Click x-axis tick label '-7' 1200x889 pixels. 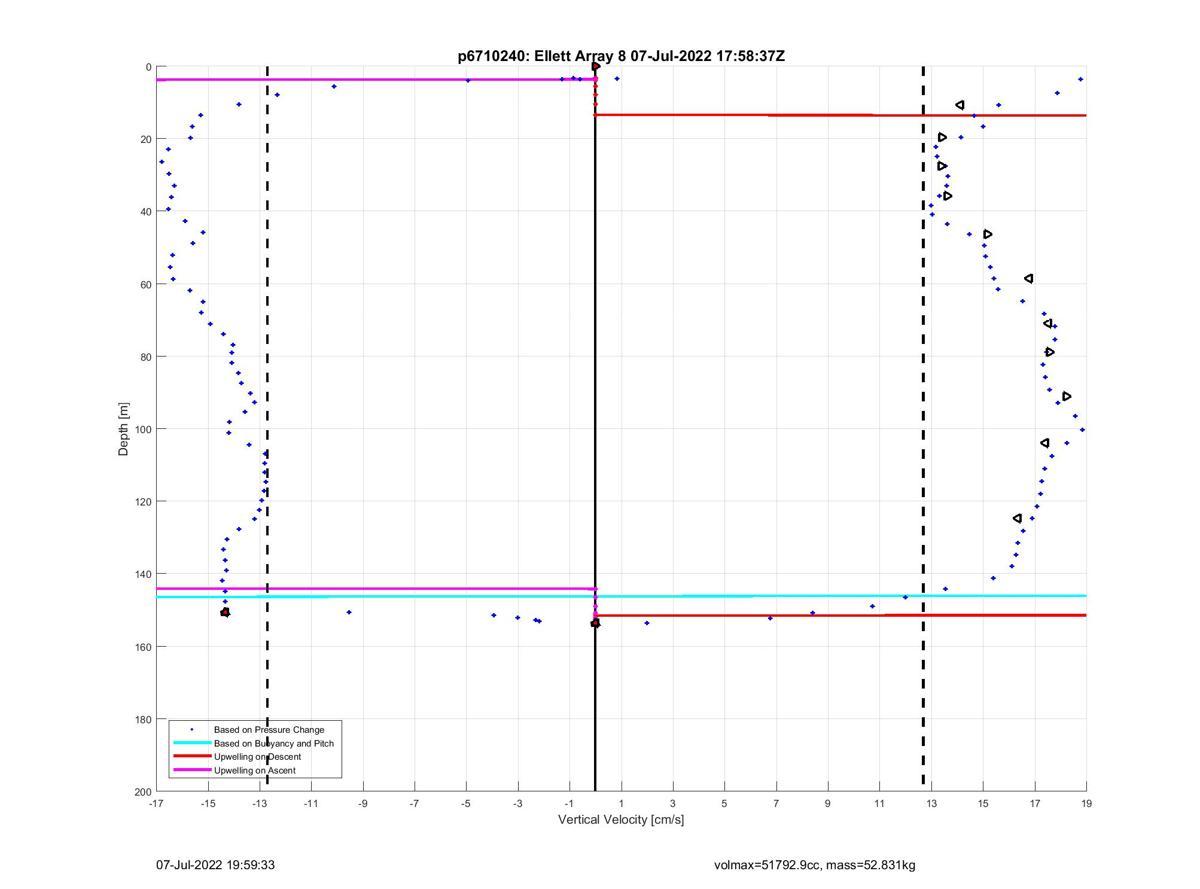415,804
